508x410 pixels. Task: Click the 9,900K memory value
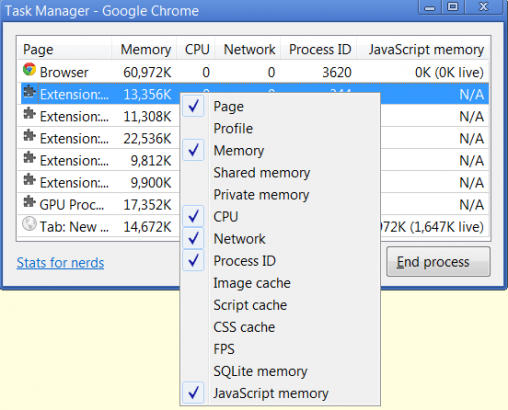tap(151, 183)
